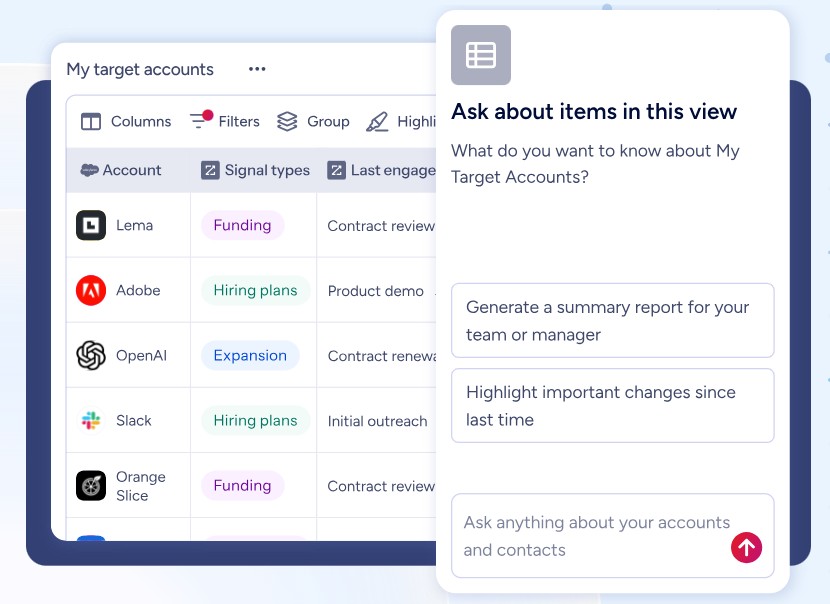Click the Initial outreach cell
The image size is (830, 604).
377,421
